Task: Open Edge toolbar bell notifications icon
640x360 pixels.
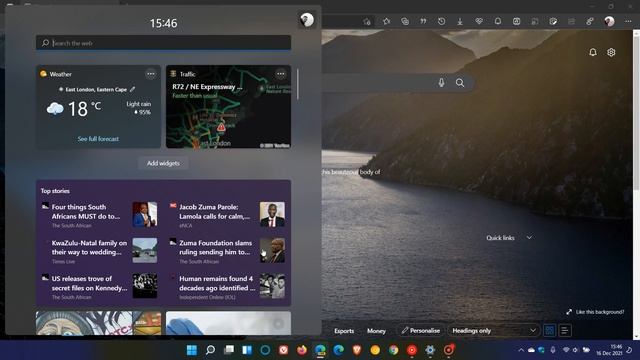Action: click(x=498, y=21)
